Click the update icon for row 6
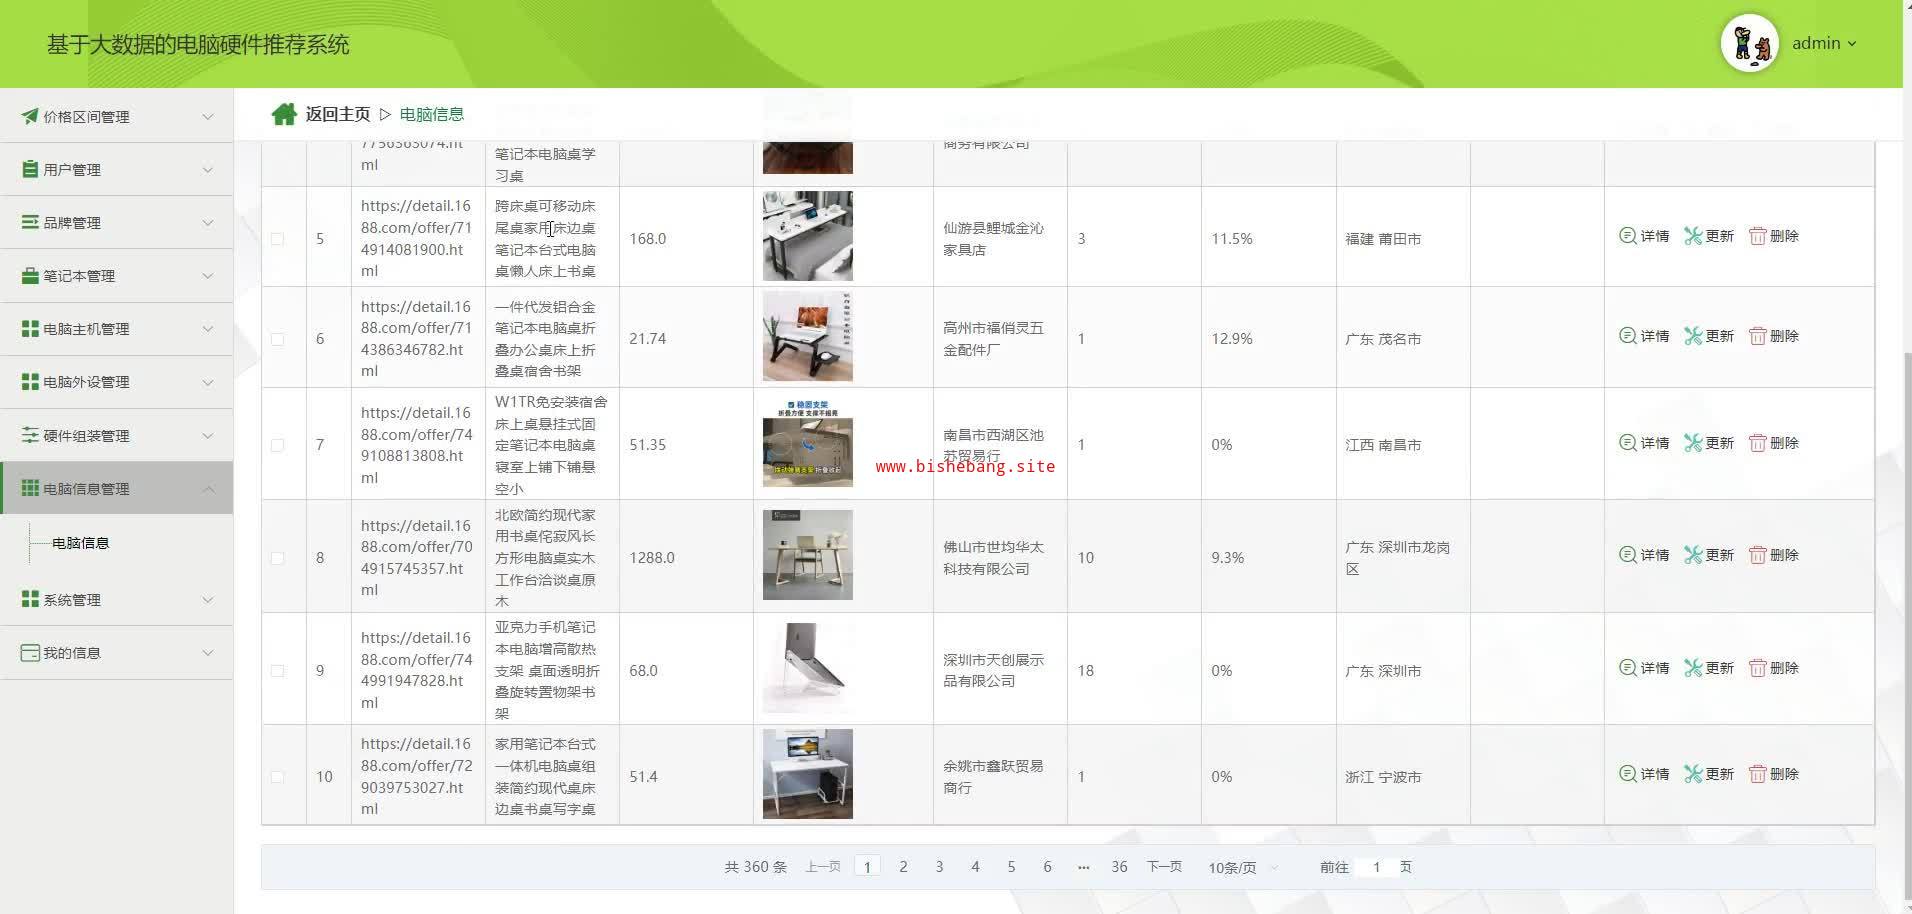 point(1692,336)
